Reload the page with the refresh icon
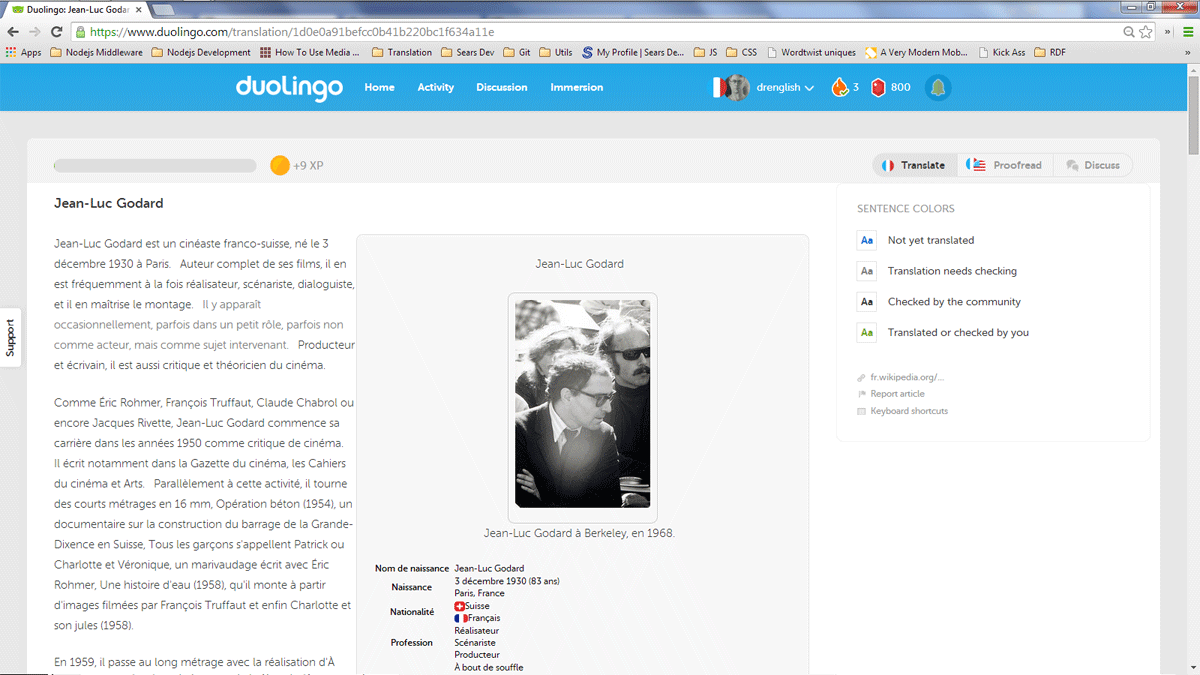This screenshot has height=675, width=1200. pyautogui.click(x=57, y=31)
